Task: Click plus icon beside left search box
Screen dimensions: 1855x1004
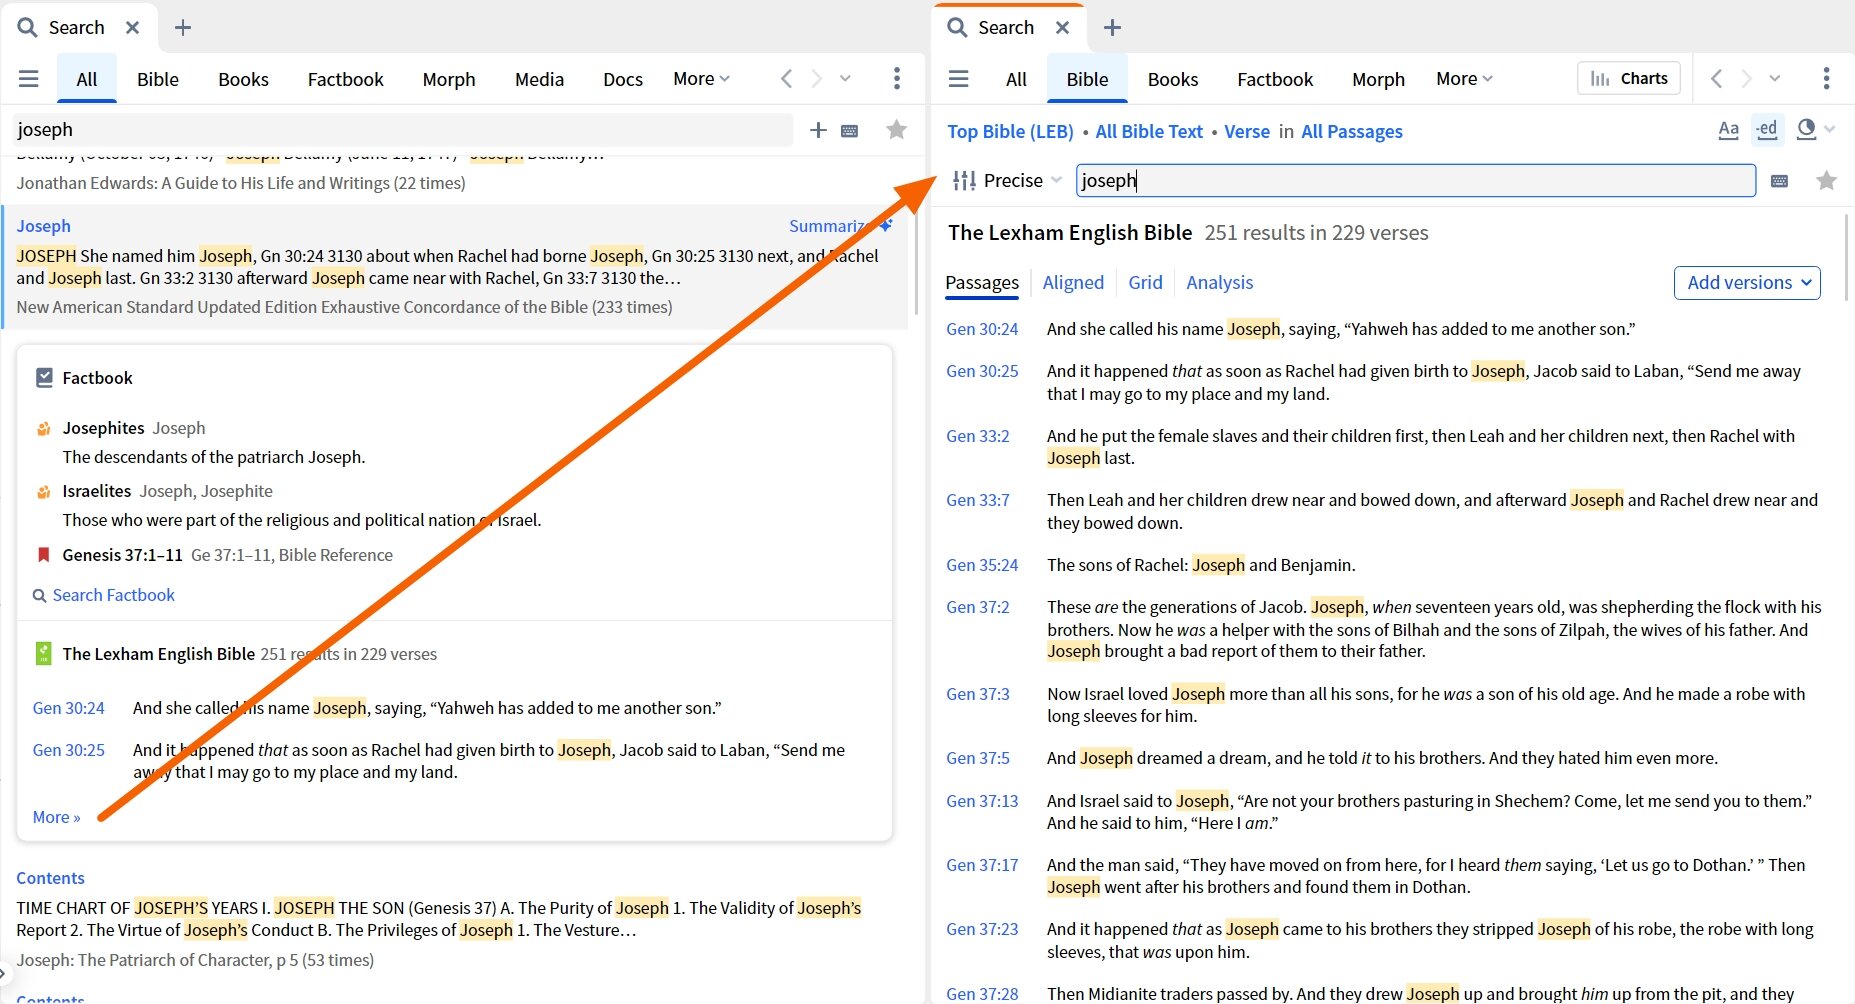Action: [818, 130]
